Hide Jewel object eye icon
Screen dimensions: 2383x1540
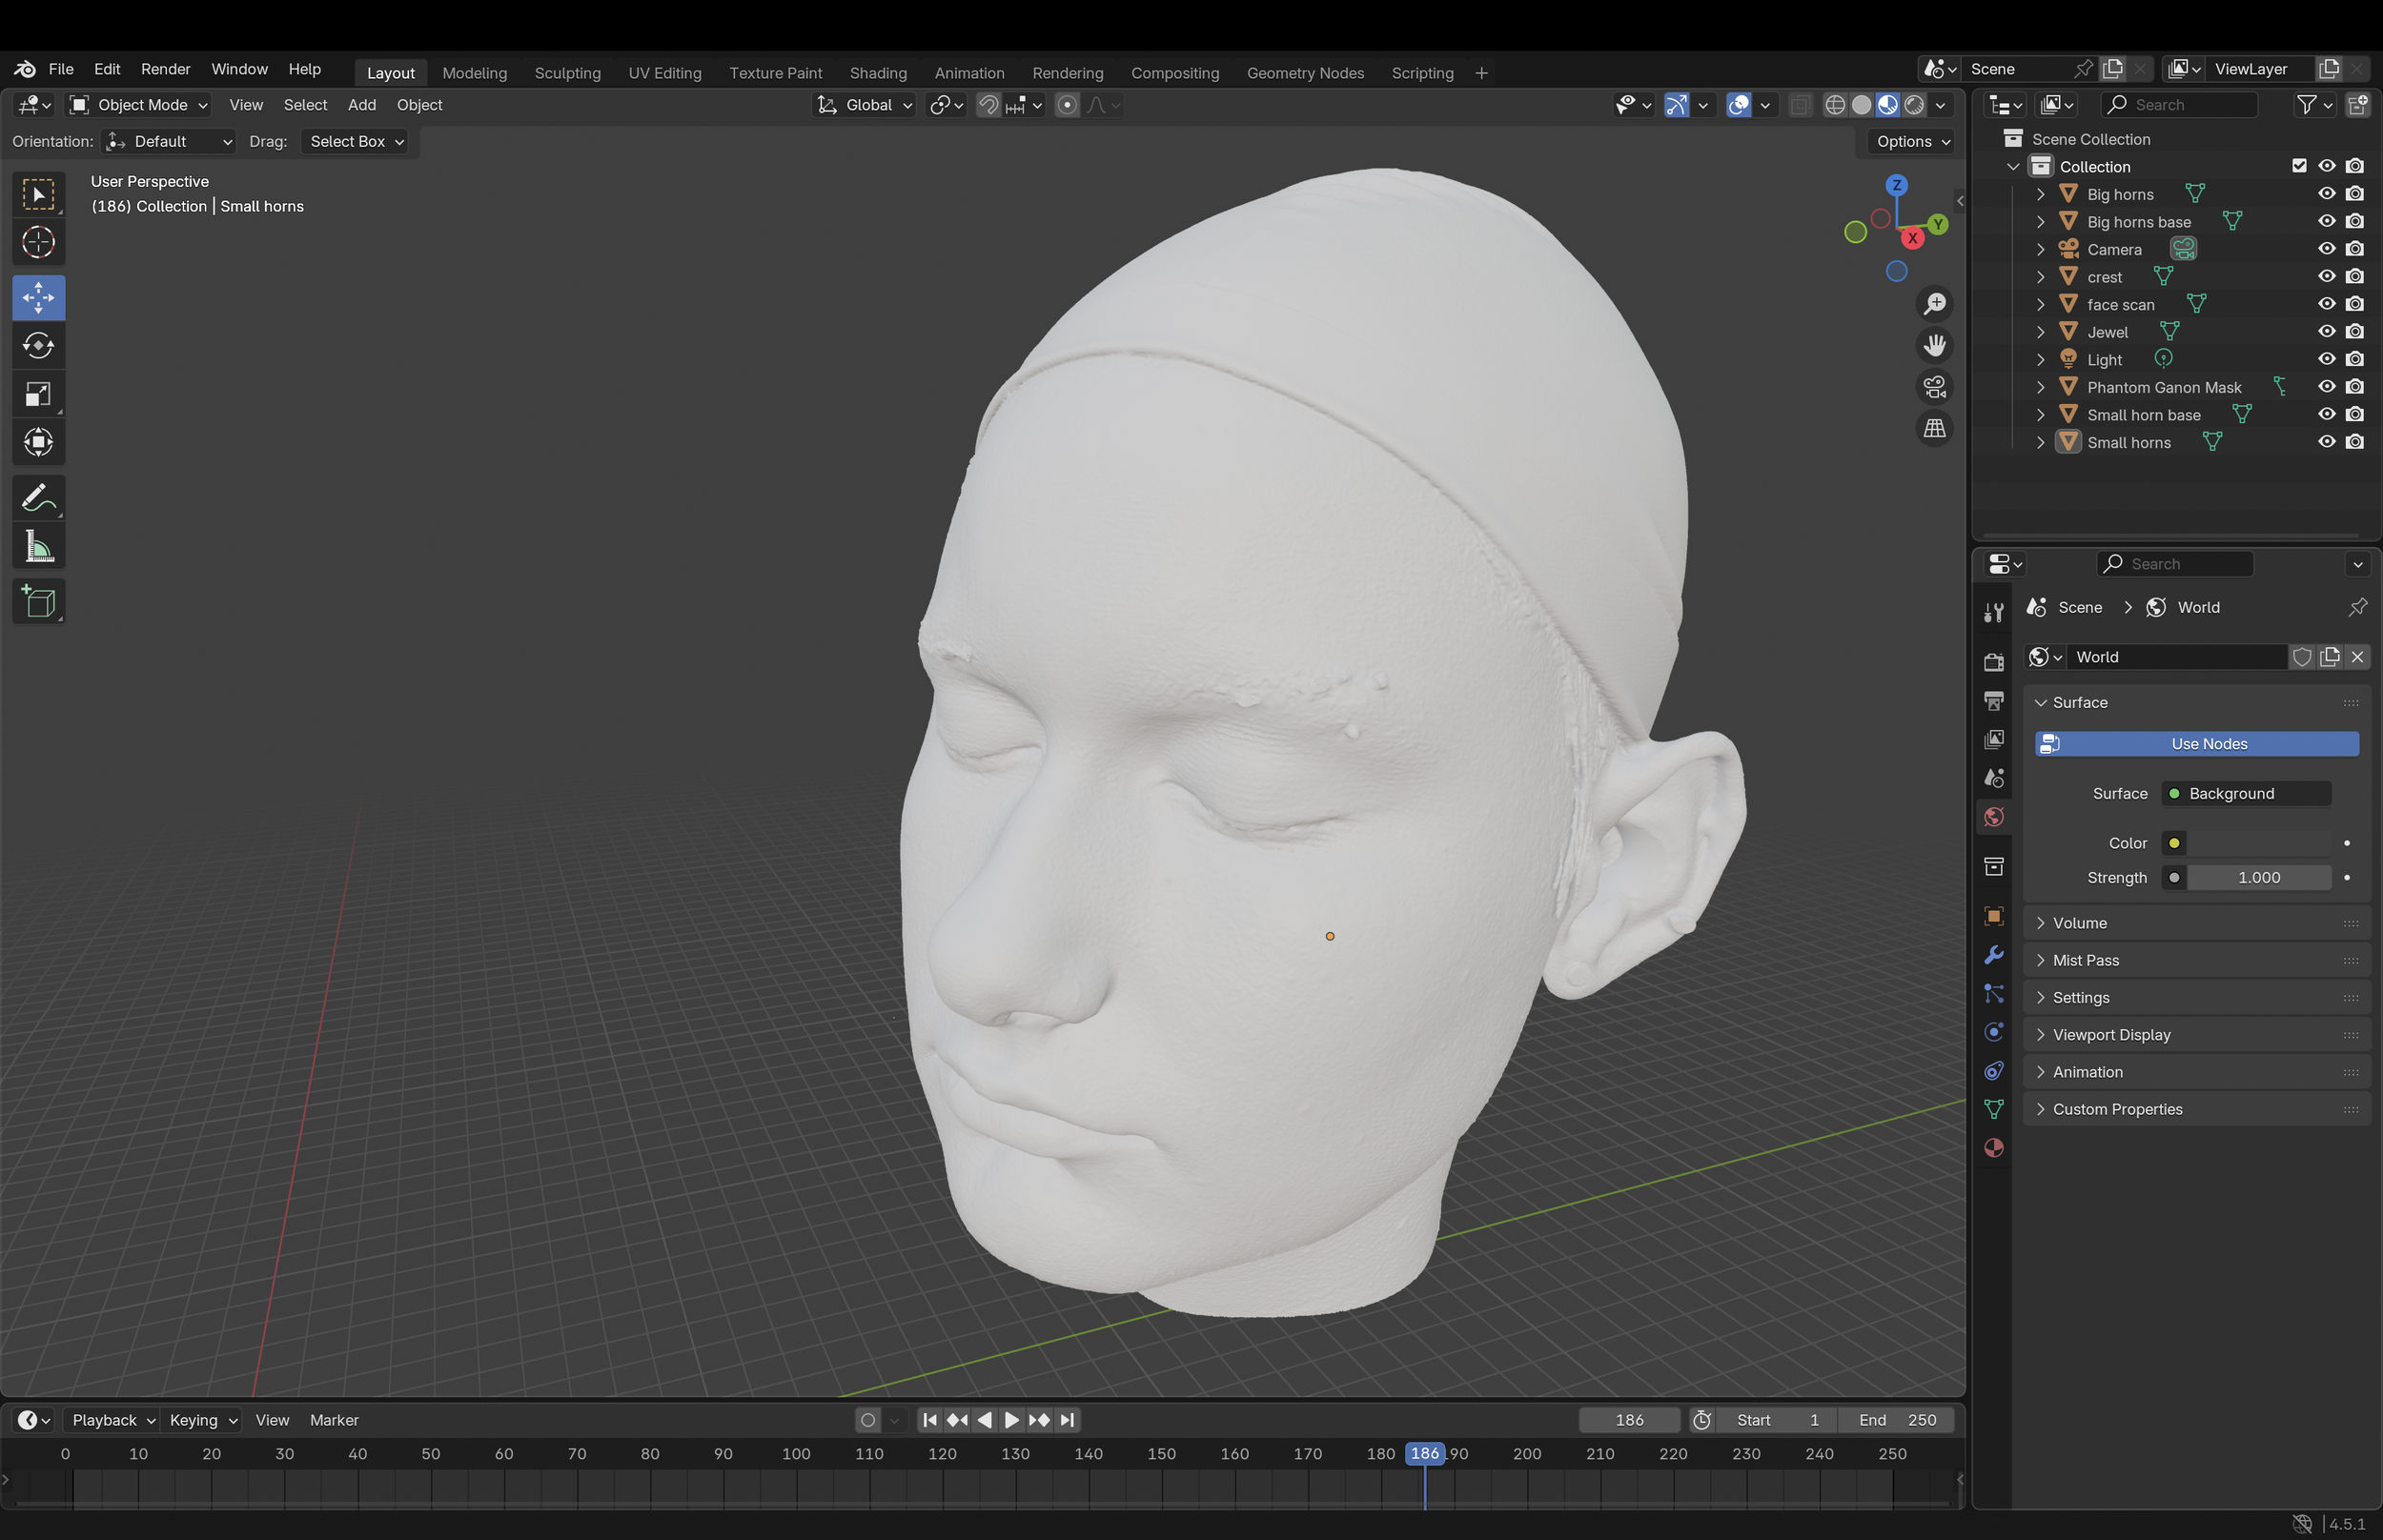[2327, 332]
